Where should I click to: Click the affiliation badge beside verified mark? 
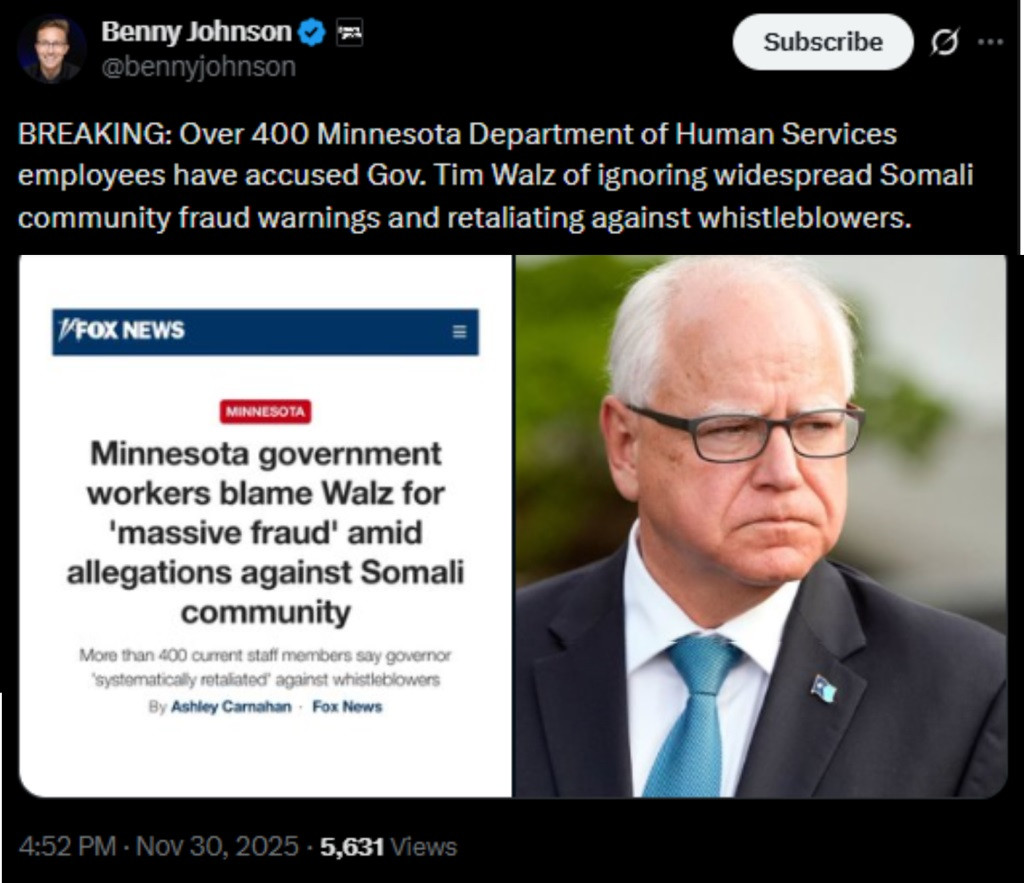coord(349,33)
